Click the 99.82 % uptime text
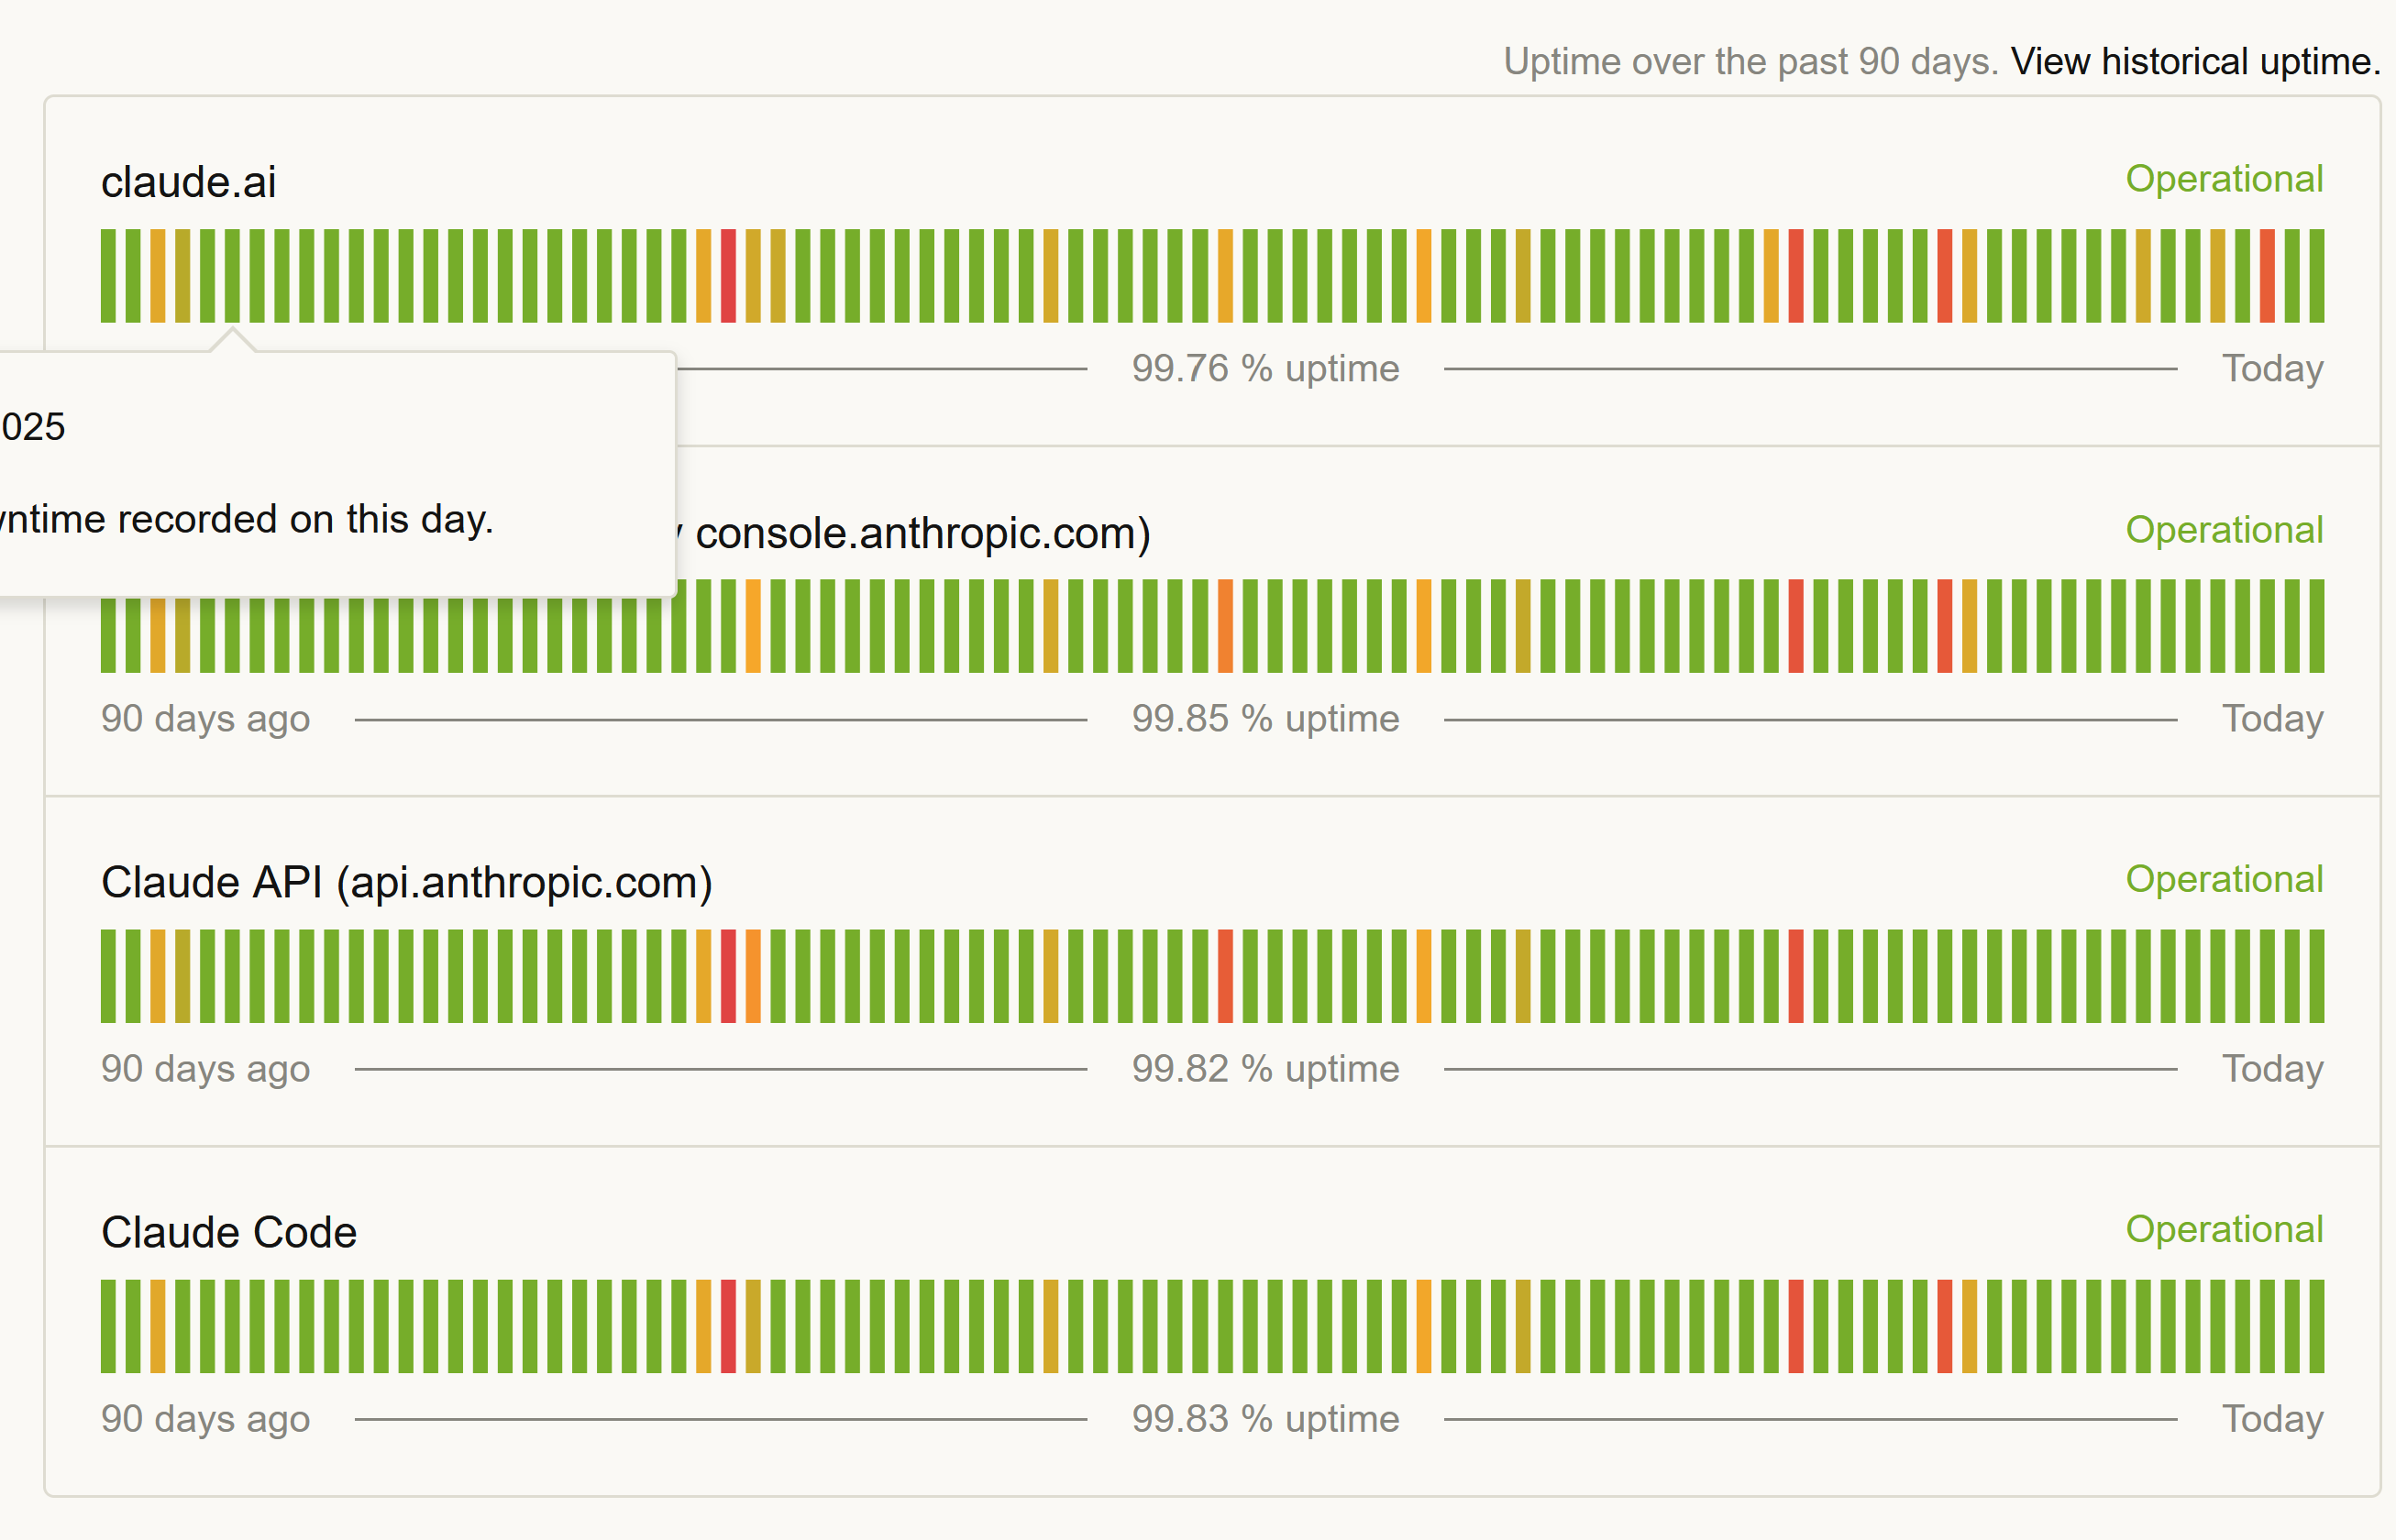 click(x=1265, y=1069)
